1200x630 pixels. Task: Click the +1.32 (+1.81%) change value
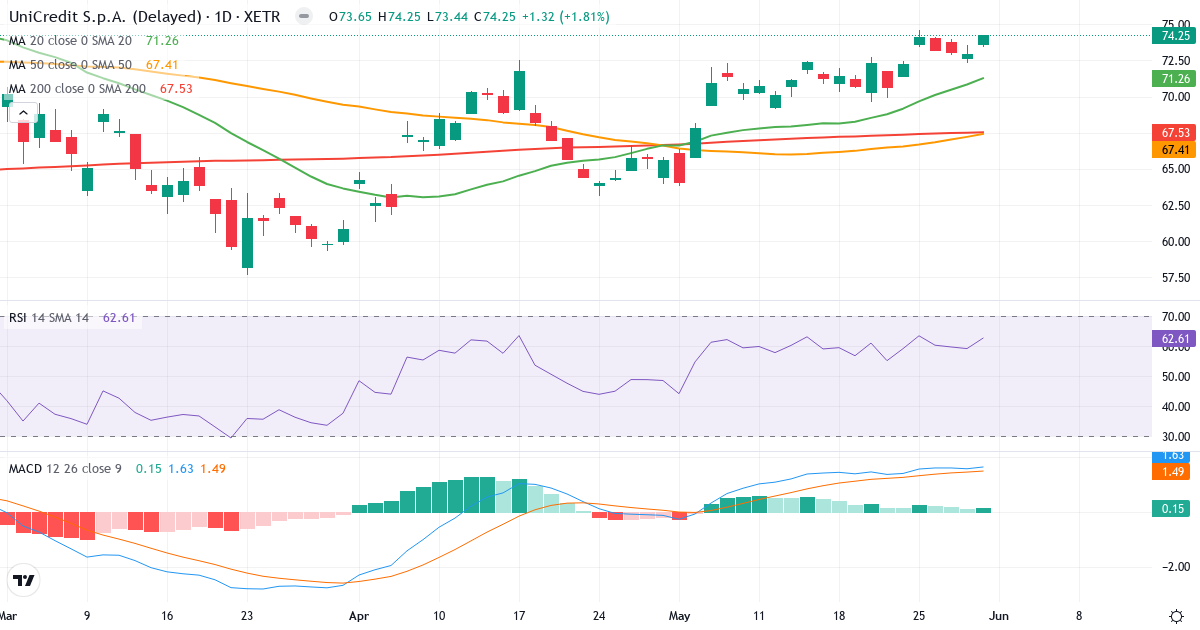(565, 17)
